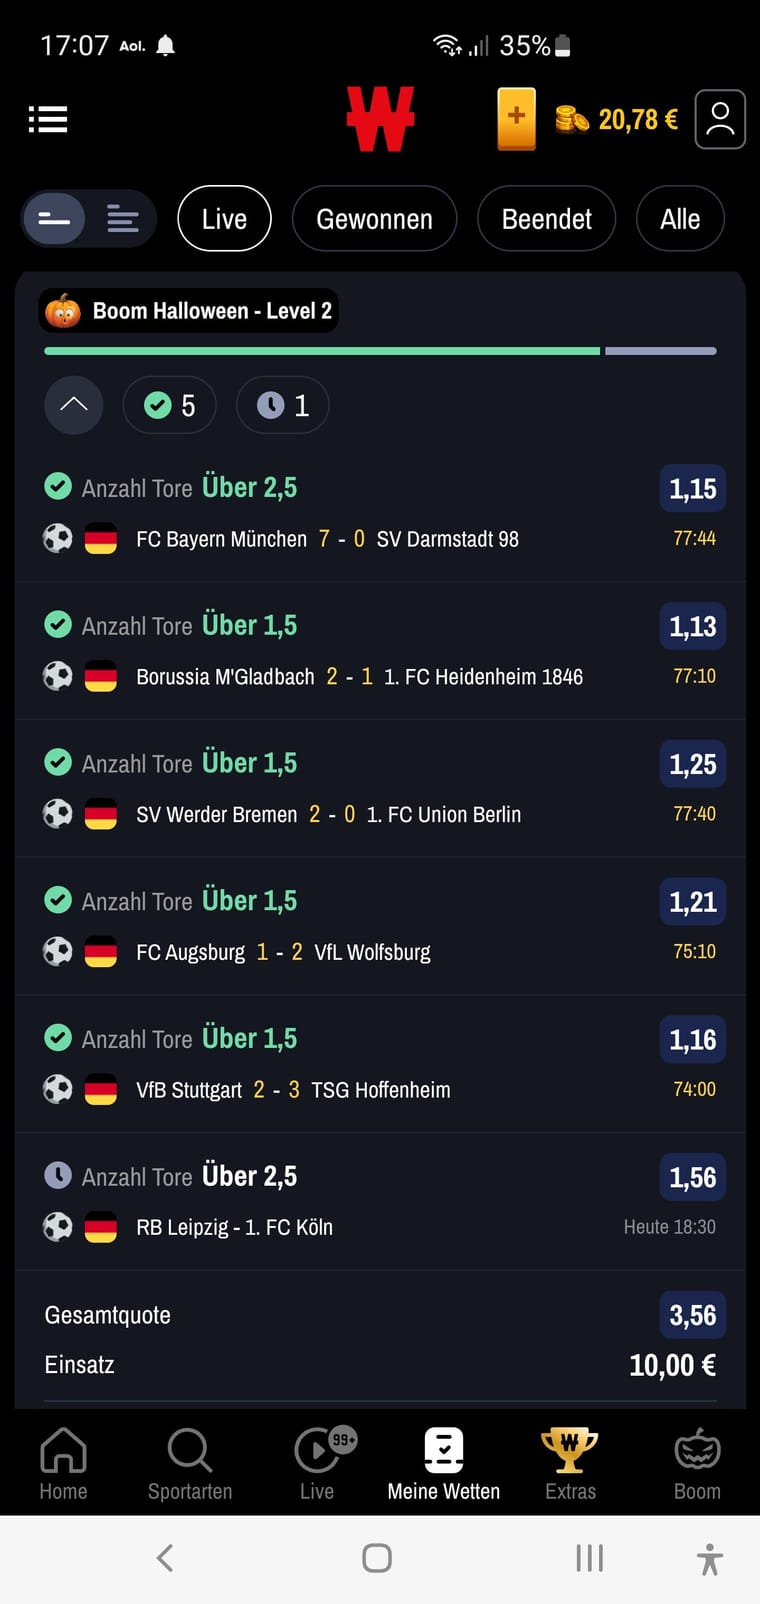Image resolution: width=760 pixels, height=1604 pixels.
Task: Open the Home tab icon
Action: pos(63,1450)
